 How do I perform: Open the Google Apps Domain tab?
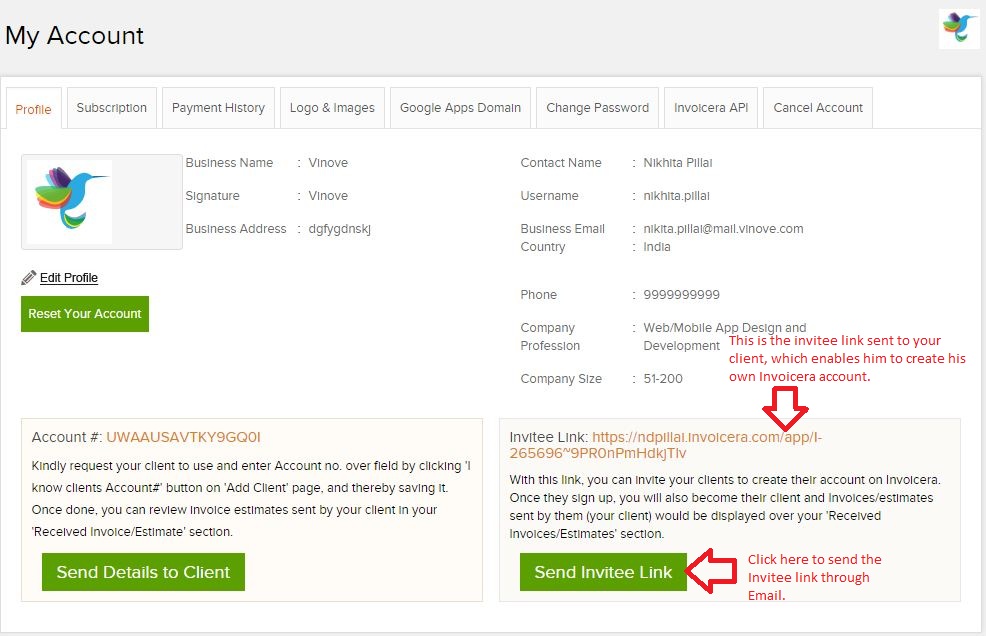point(460,108)
